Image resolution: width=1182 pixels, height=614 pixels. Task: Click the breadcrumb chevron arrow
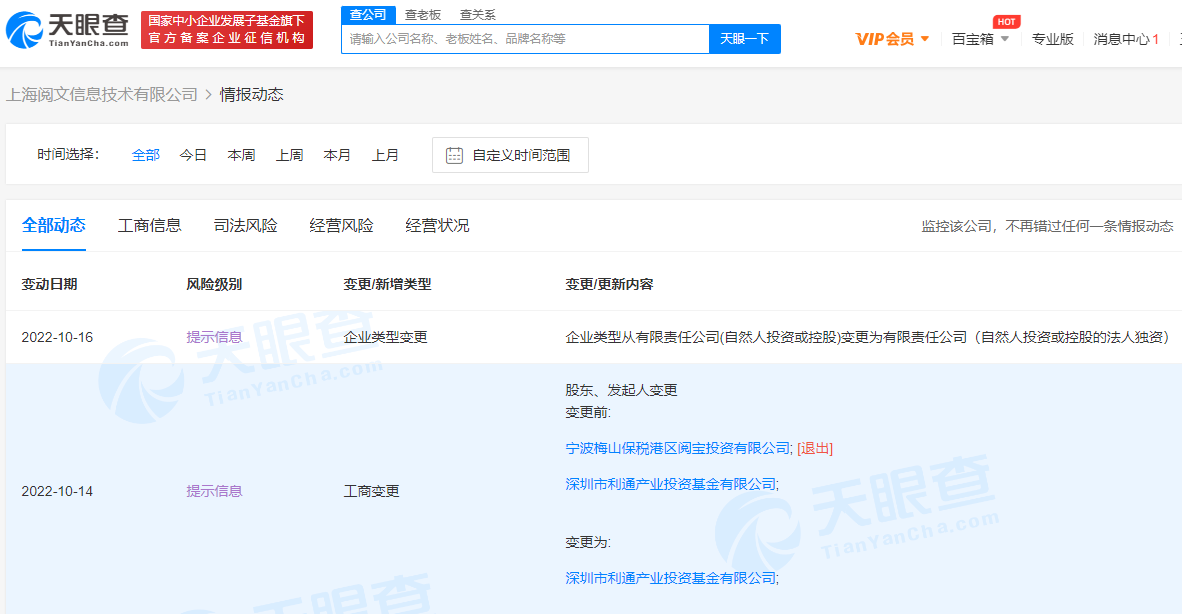click(208, 95)
